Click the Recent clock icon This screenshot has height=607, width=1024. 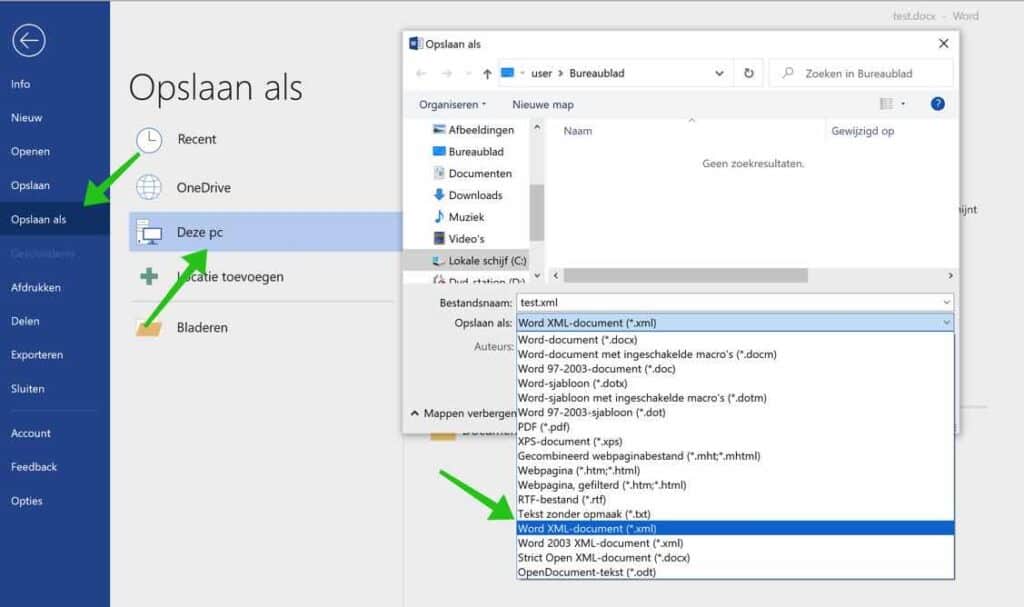149,140
